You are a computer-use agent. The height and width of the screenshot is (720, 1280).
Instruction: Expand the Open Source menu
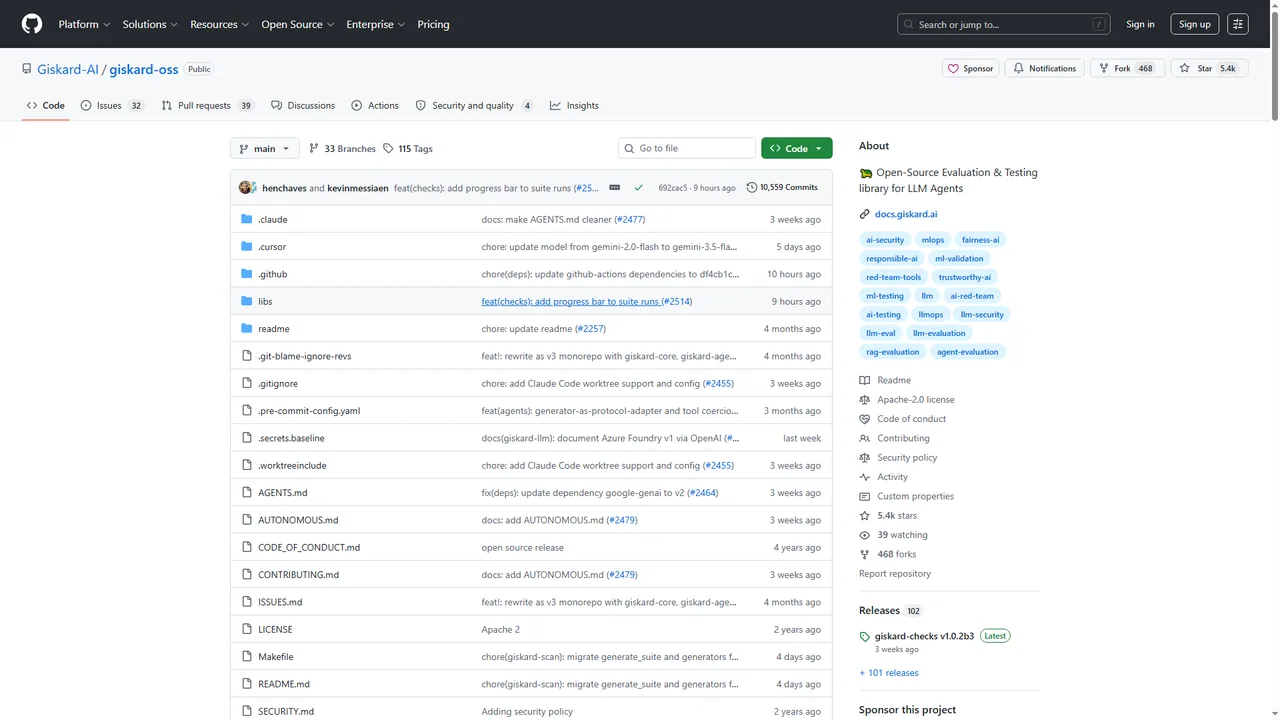coord(297,24)
